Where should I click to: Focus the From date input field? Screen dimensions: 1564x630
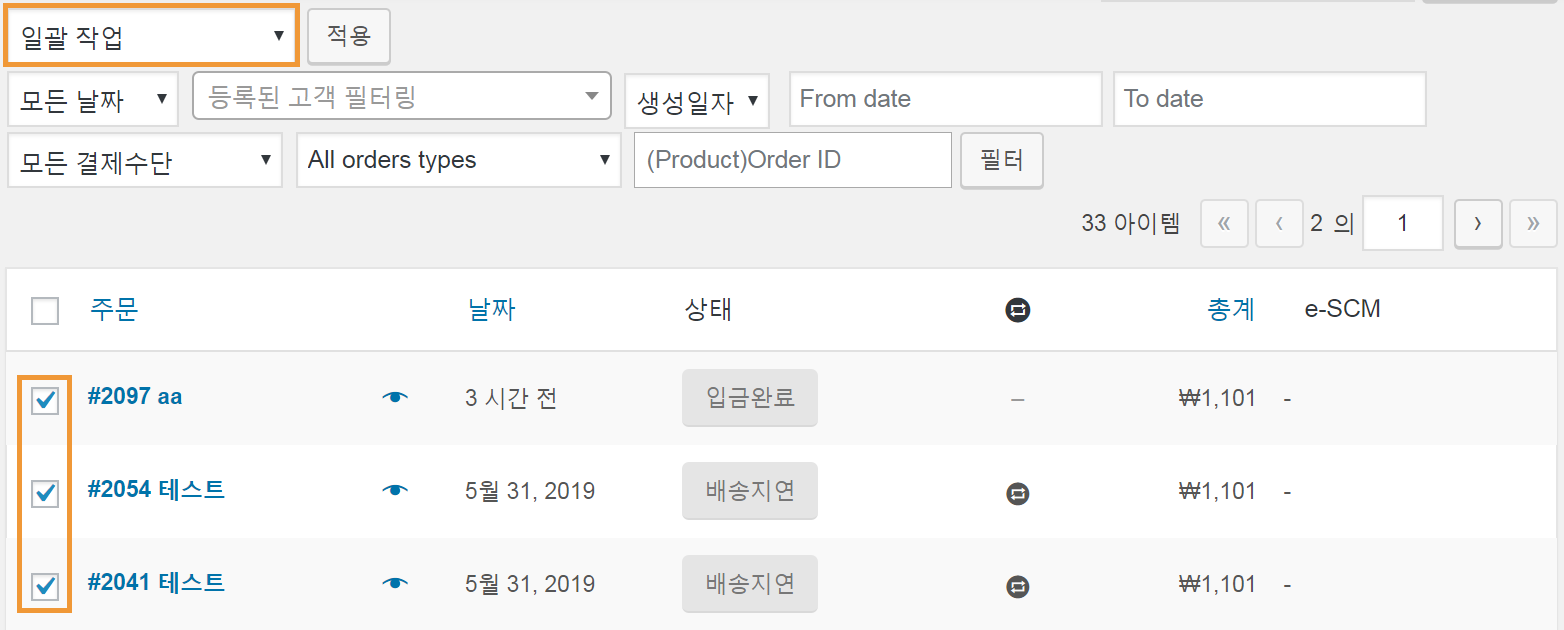point(946,99)
